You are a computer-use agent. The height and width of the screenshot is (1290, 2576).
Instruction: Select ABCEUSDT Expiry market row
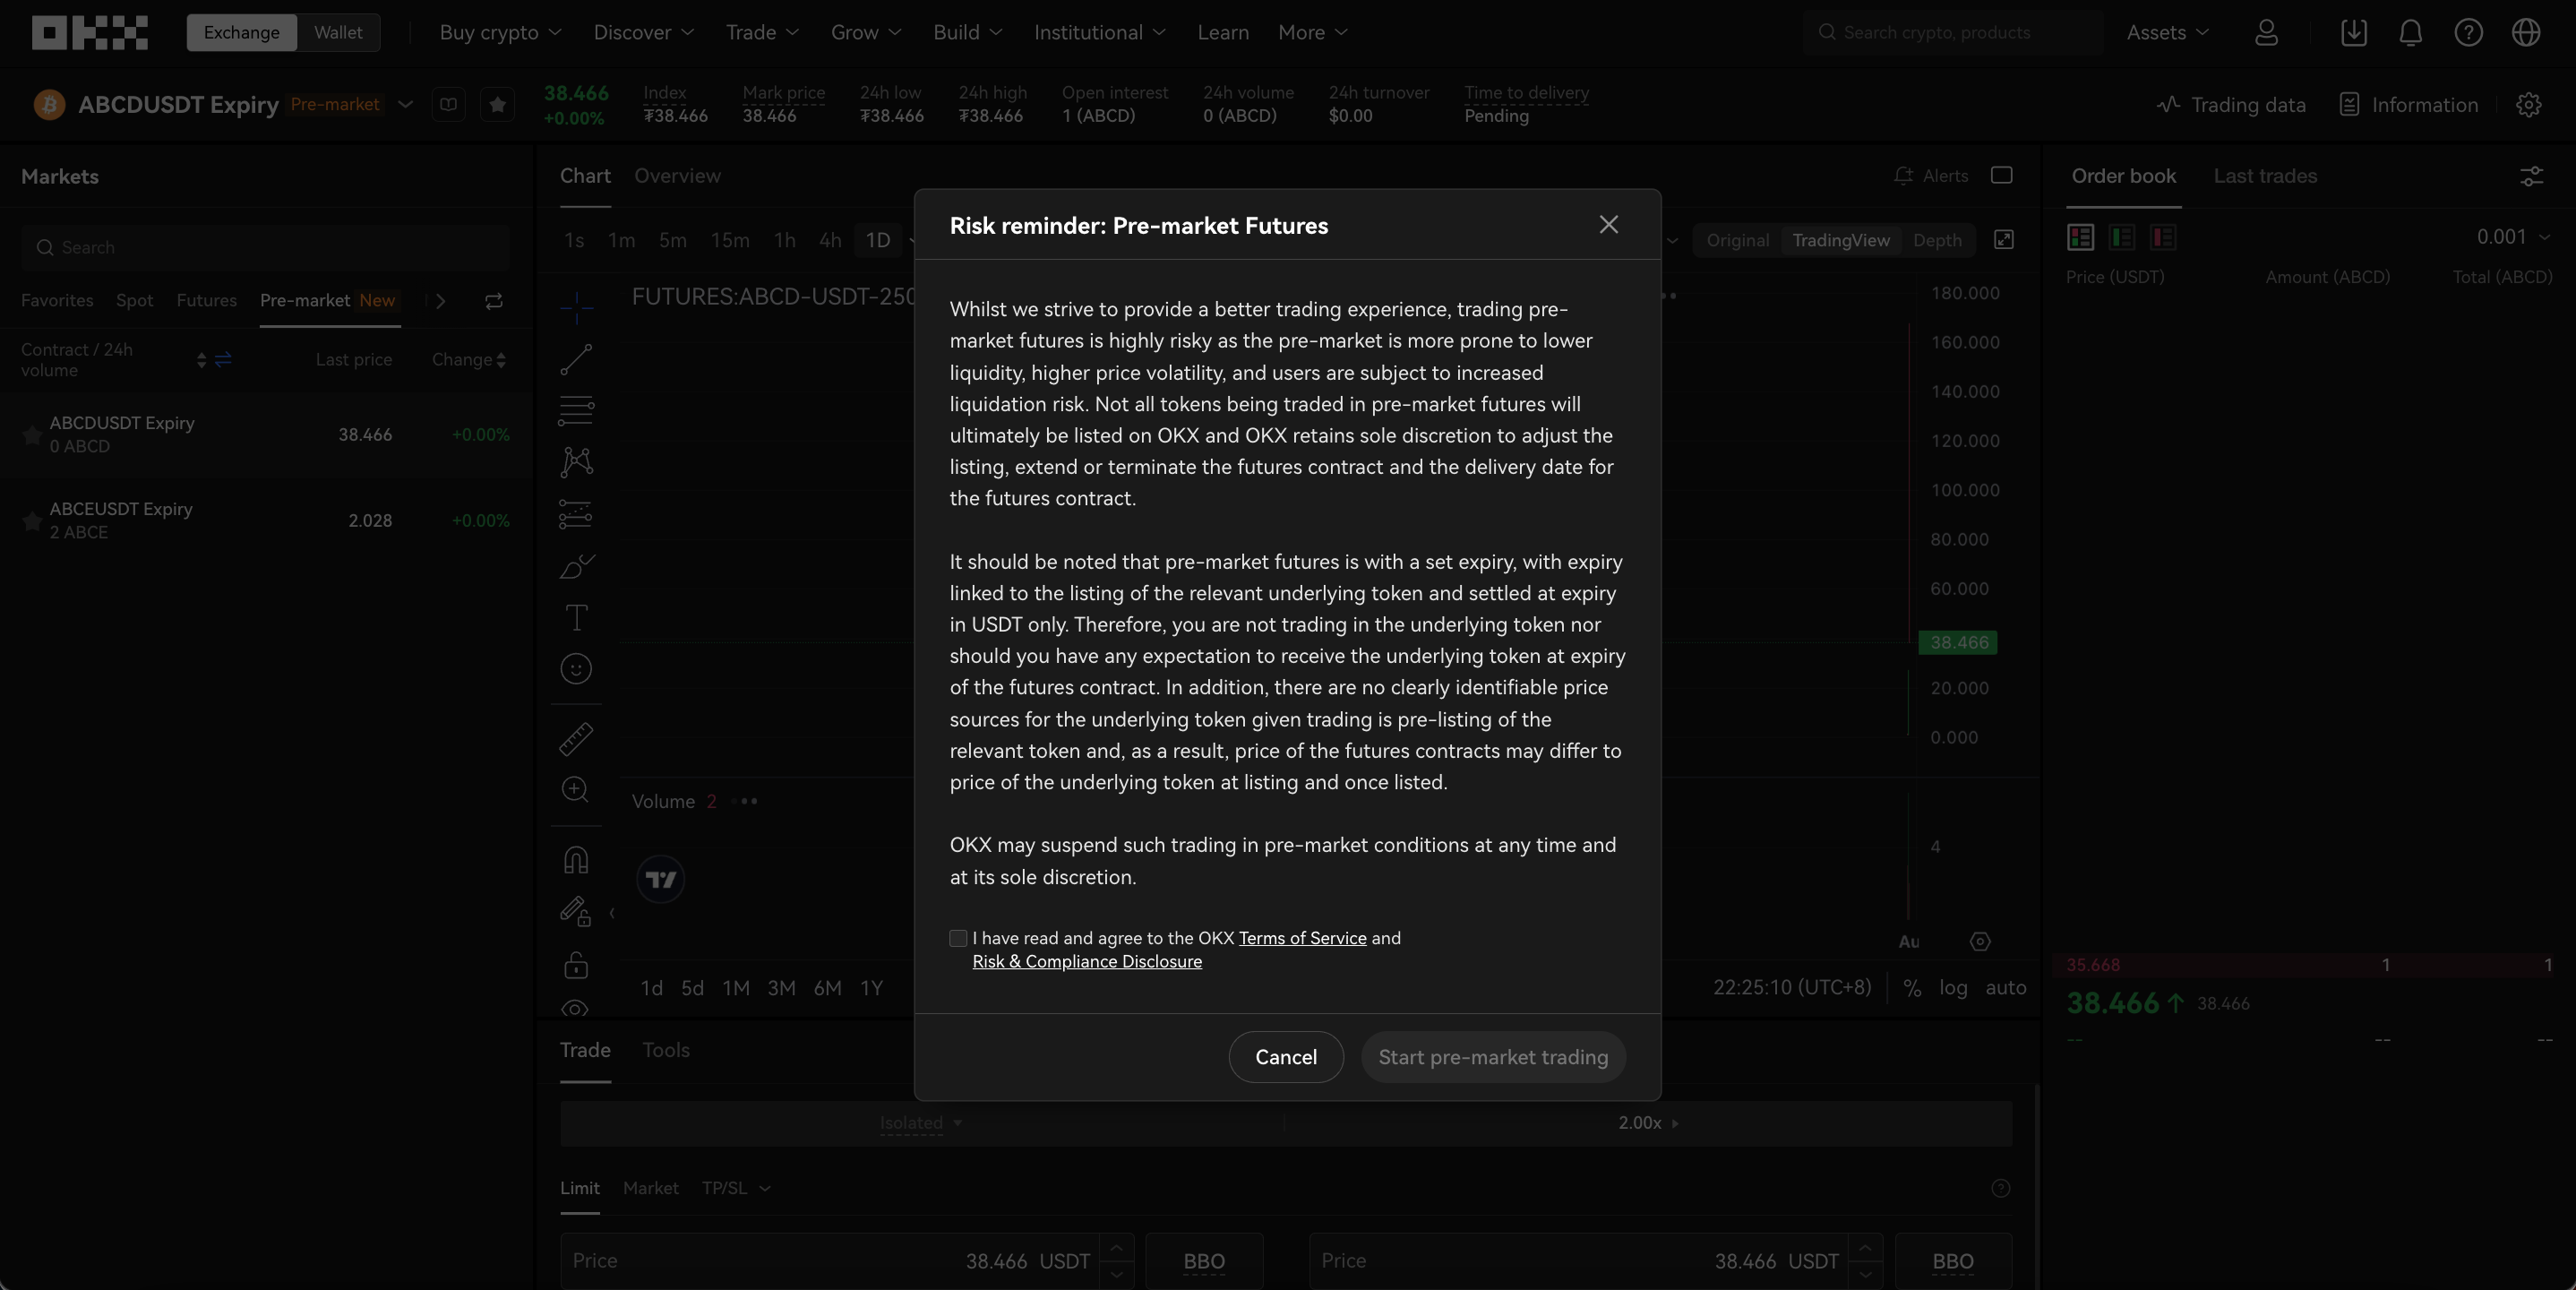pyautogui.click(x=265, y=521)
